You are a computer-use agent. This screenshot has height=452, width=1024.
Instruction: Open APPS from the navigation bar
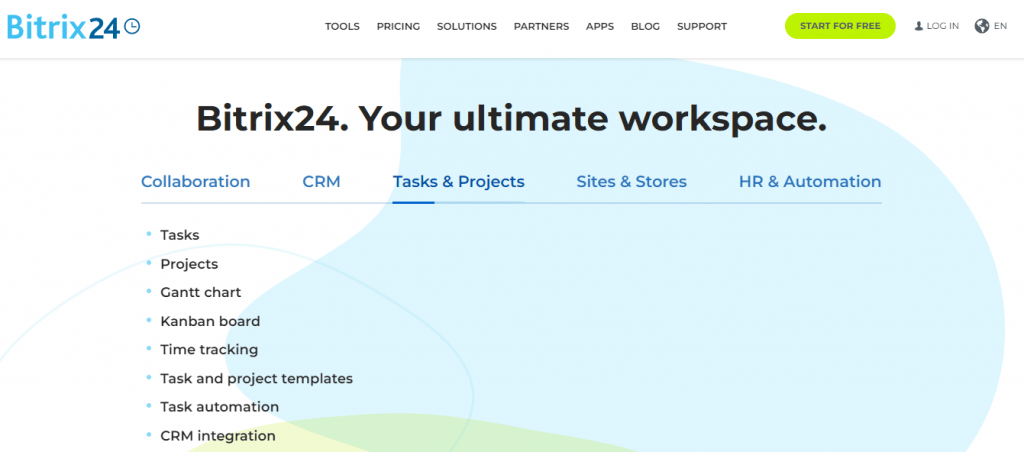(600, 27)
